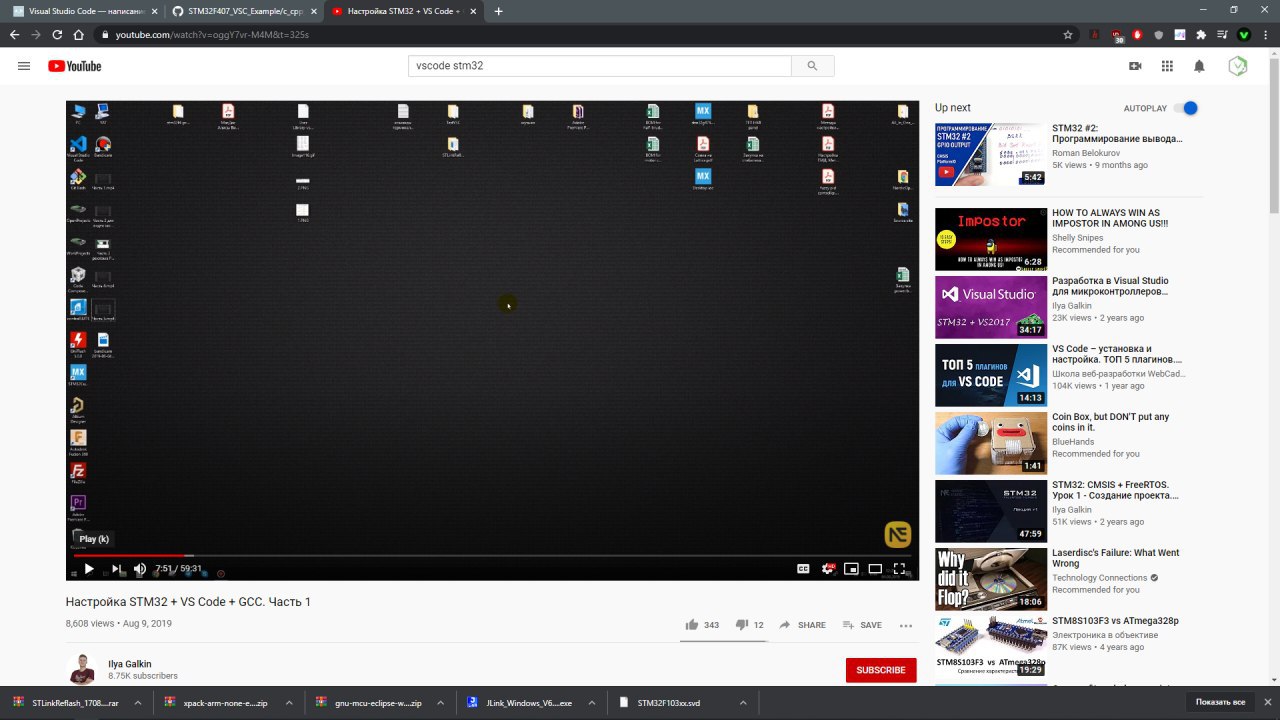Subscribe to Ilya Galkin's channel
Screen dimensions: 1280x720
click(881, 670)
